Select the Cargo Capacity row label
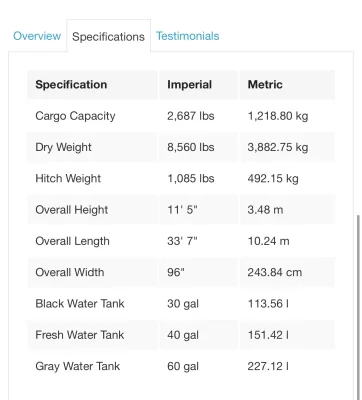 pos(75,116)
